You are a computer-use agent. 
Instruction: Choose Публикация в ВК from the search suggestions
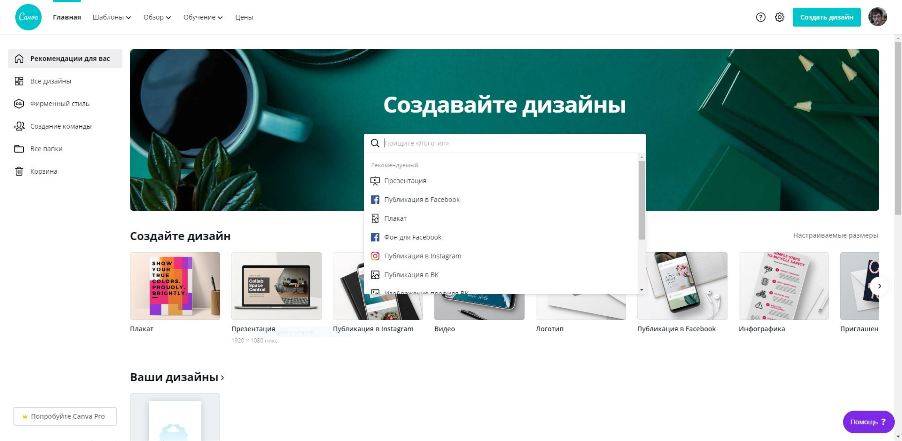(503, 275)
